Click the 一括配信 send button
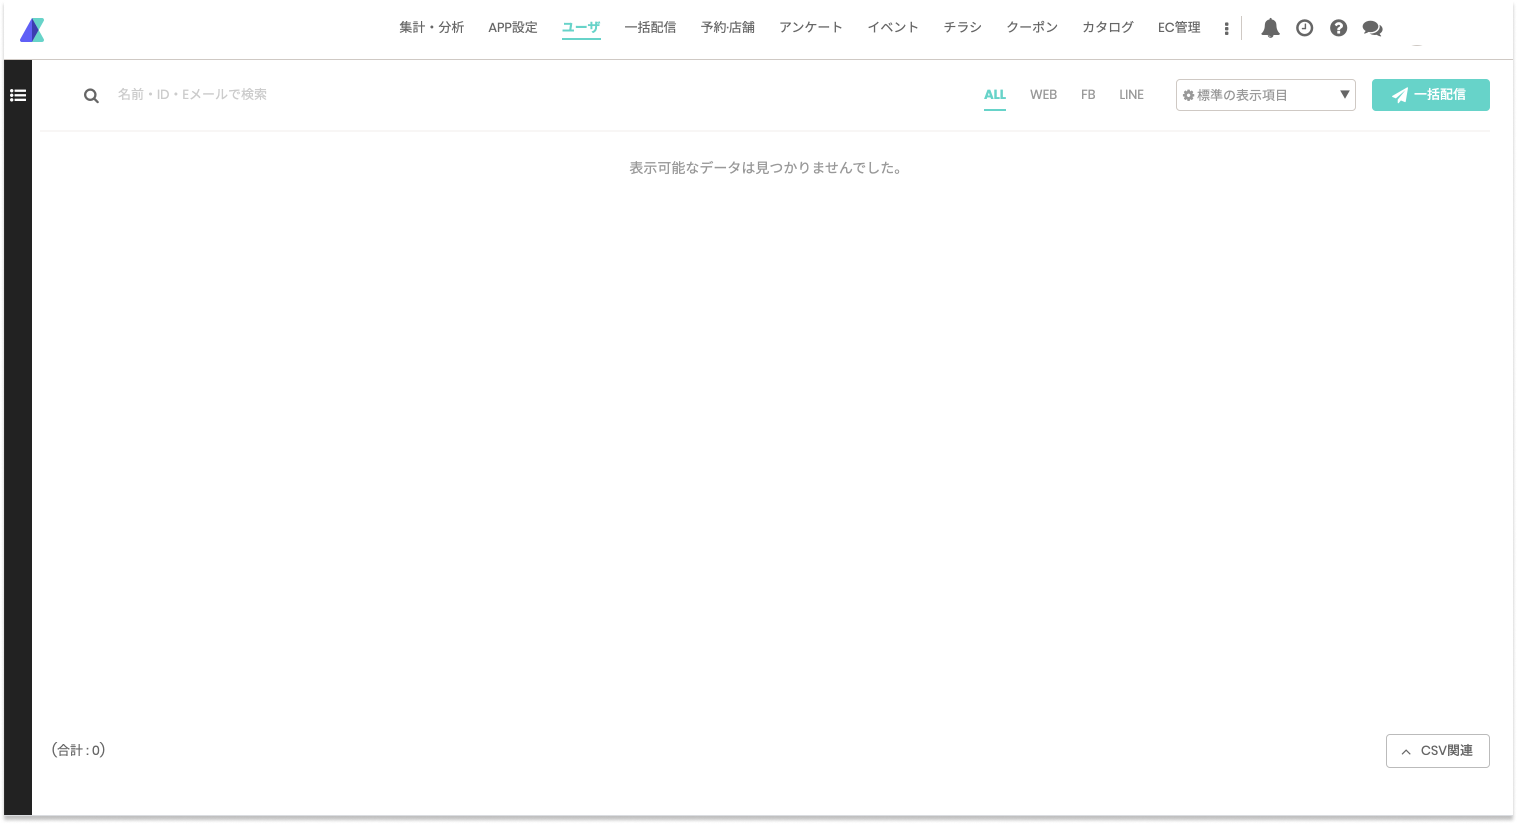1517x824 pixels. [x=1430, y=95]
